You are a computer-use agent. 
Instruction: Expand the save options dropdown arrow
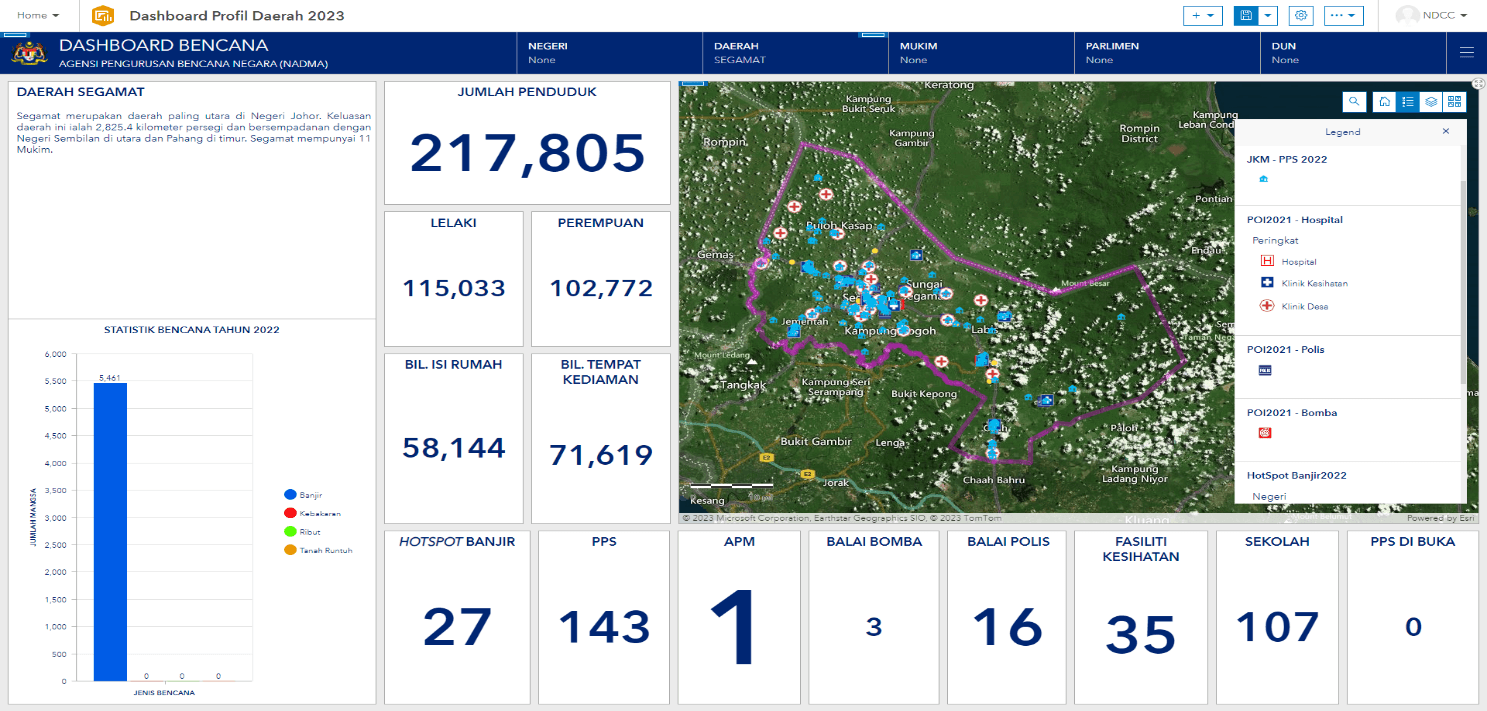[x=1269, y=15]
